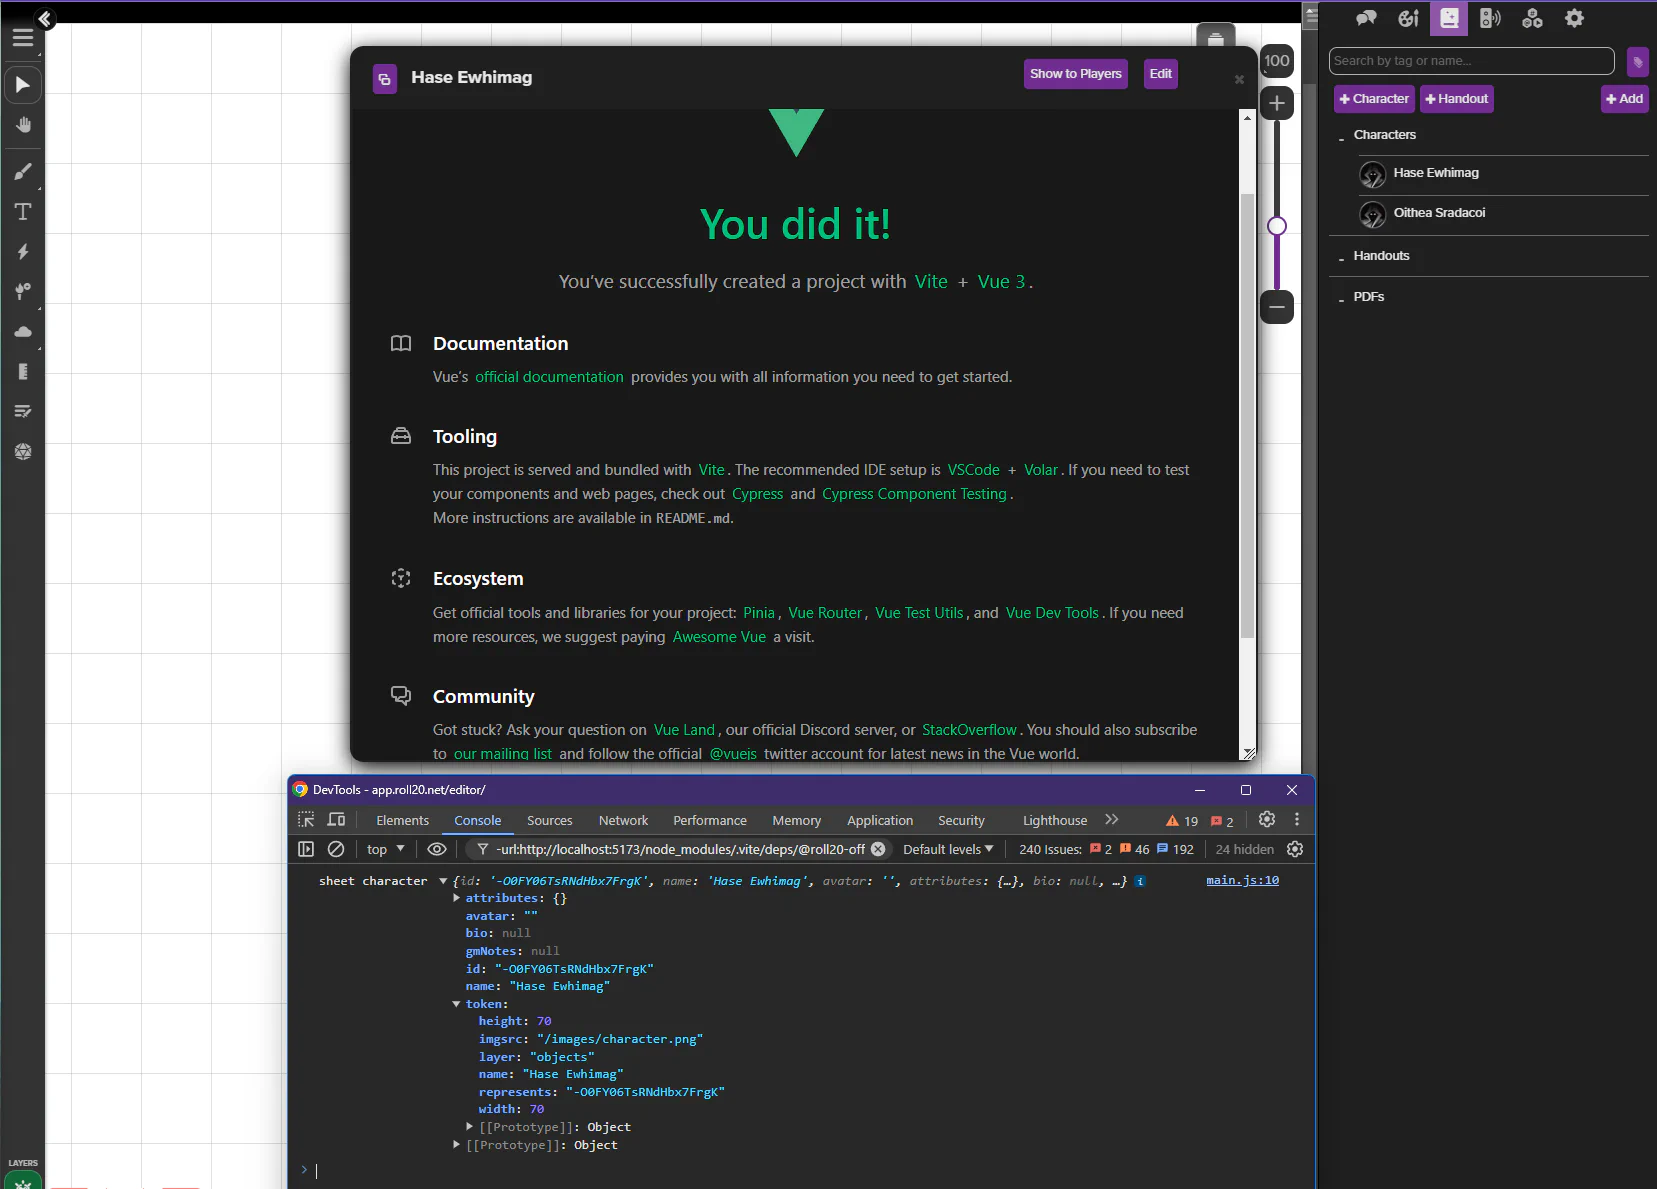Toggle DevTools device toolbar
The image size is (1657, 1189).
337,820
